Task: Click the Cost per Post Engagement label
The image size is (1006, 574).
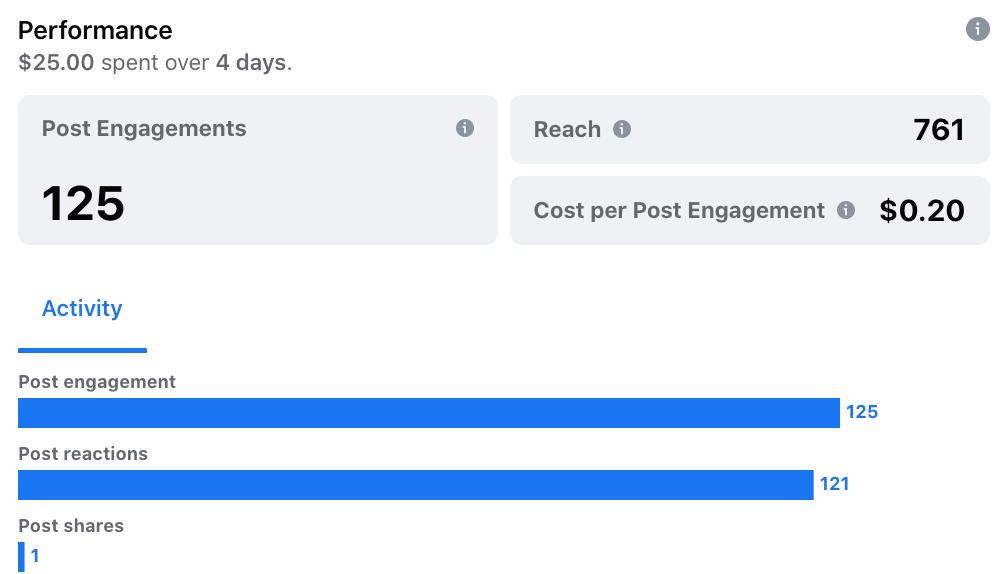Action: pos(679,210)
